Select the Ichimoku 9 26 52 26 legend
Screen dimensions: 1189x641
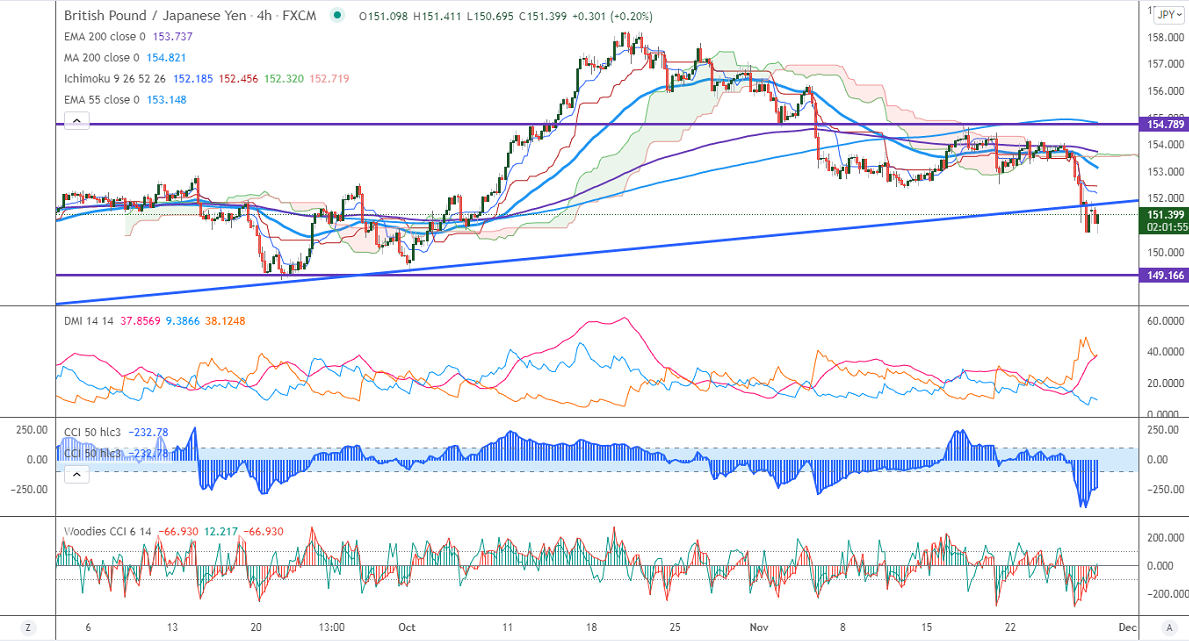click(115, 79)
